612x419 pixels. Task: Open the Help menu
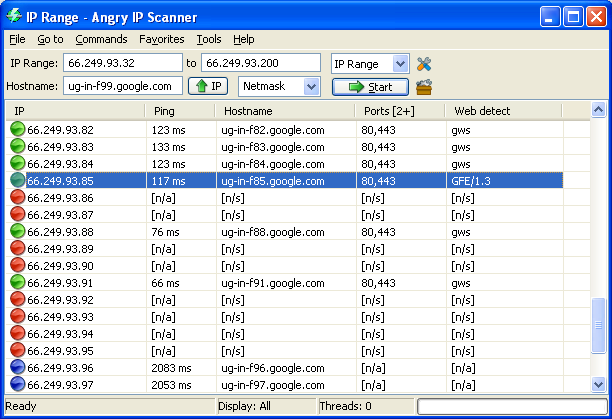pos(244,39)
